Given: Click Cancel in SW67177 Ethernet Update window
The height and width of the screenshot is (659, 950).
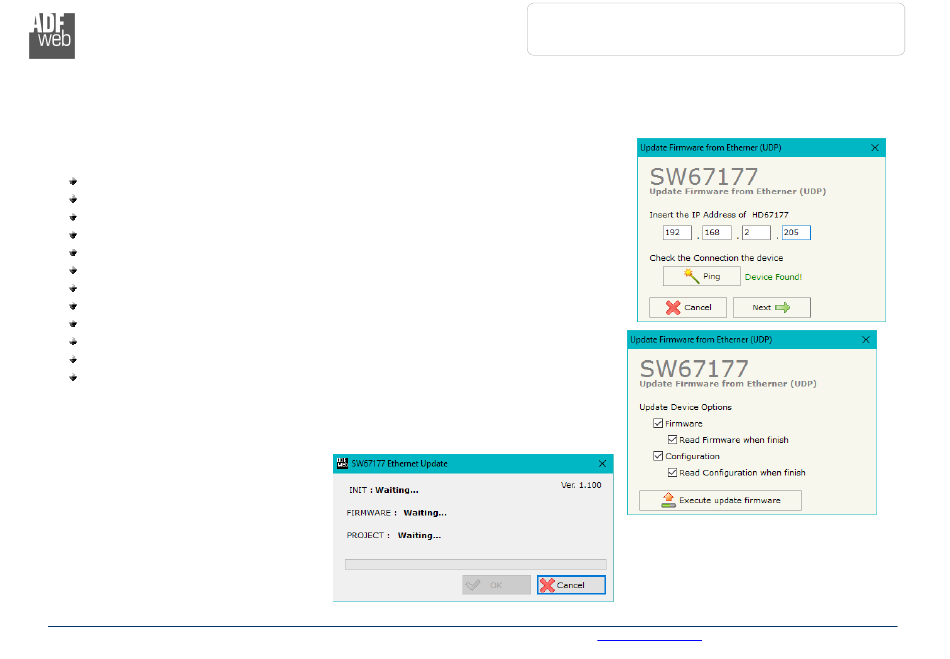Looking at the screenshot, I should point(571,584).
